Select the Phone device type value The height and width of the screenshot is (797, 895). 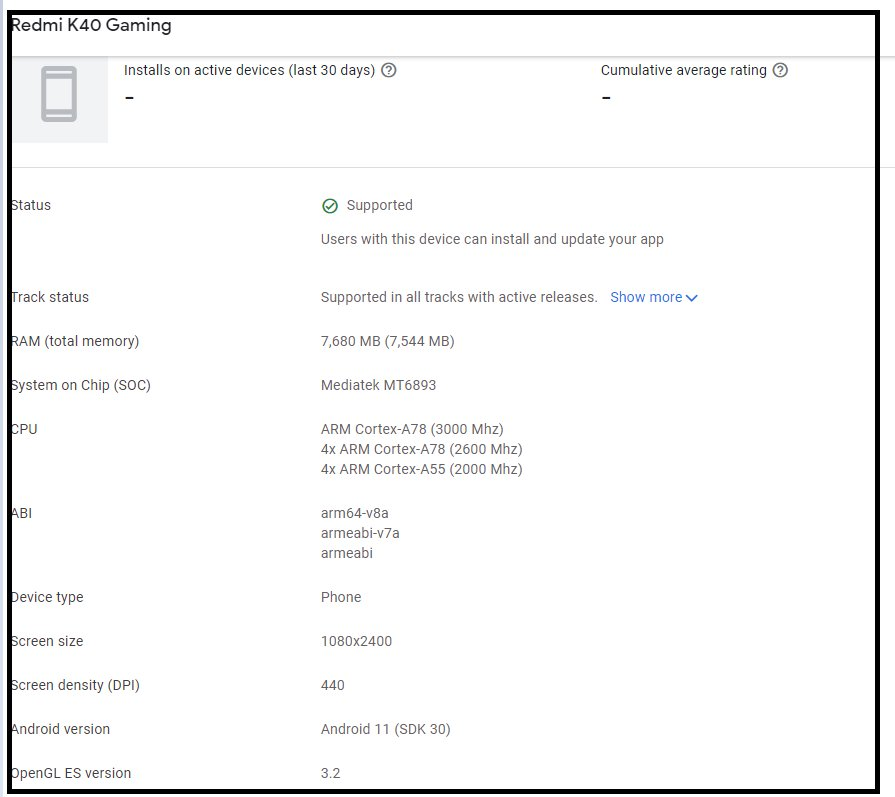[341, 597]
